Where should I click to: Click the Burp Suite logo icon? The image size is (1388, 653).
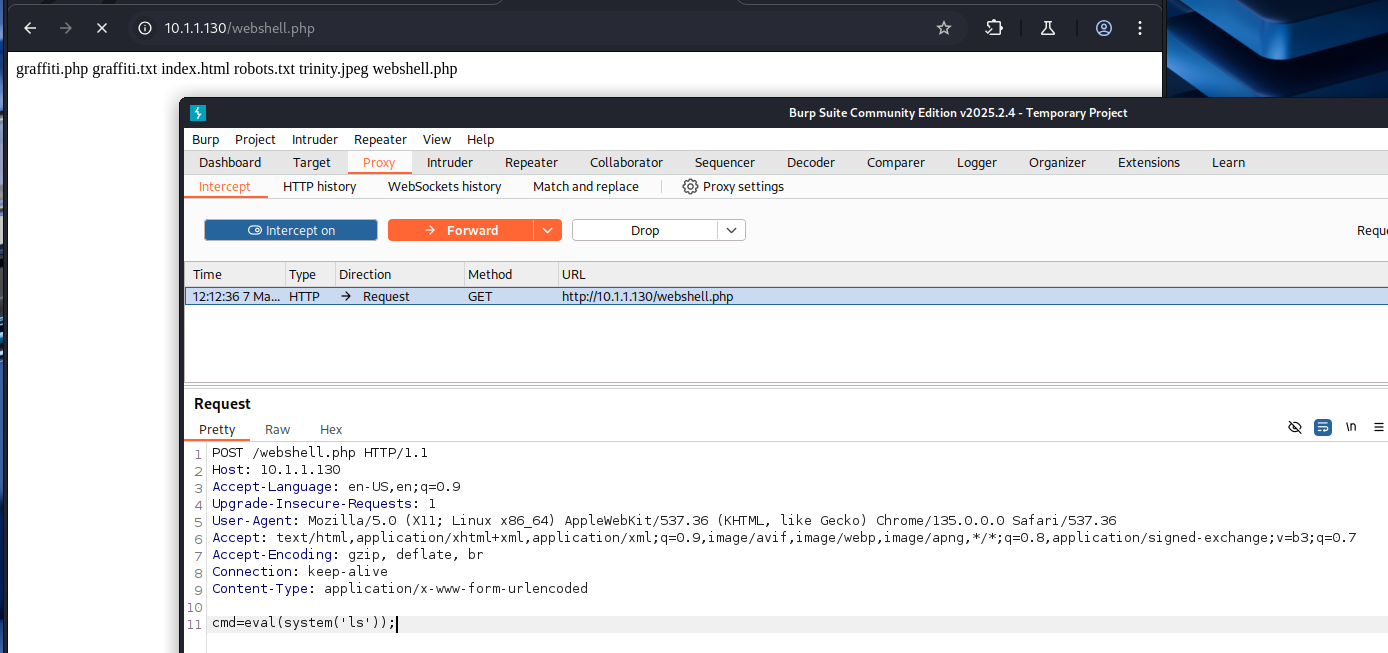pyautogui.click(x=198, y=113)
